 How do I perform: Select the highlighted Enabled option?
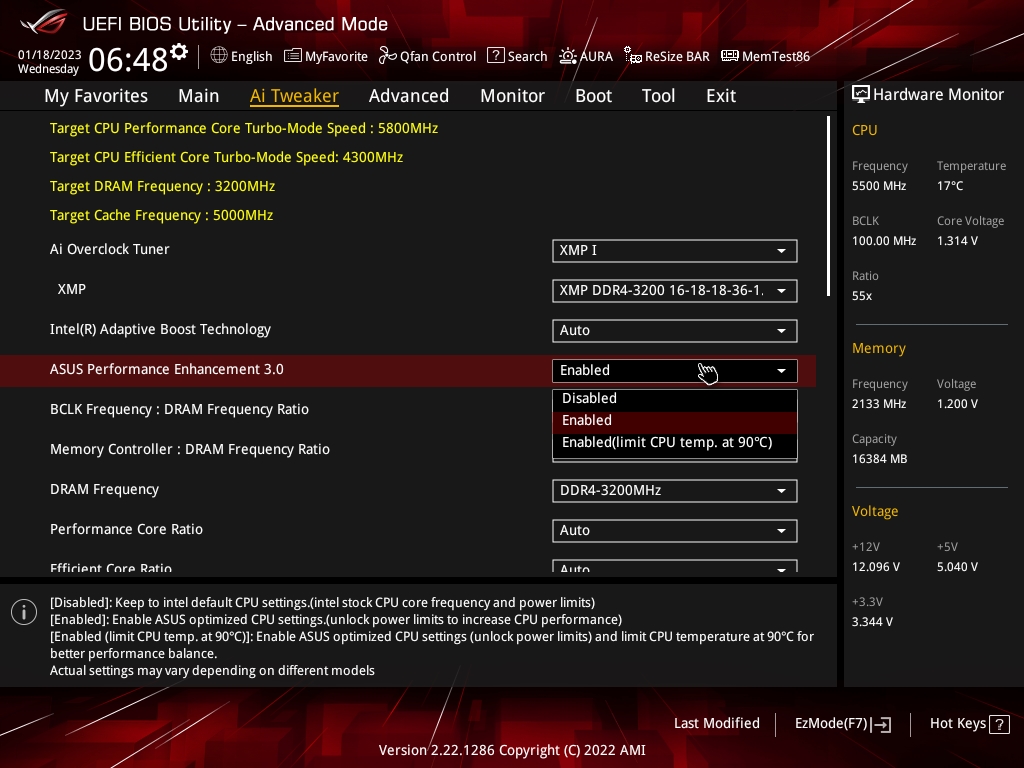(675, 421)
